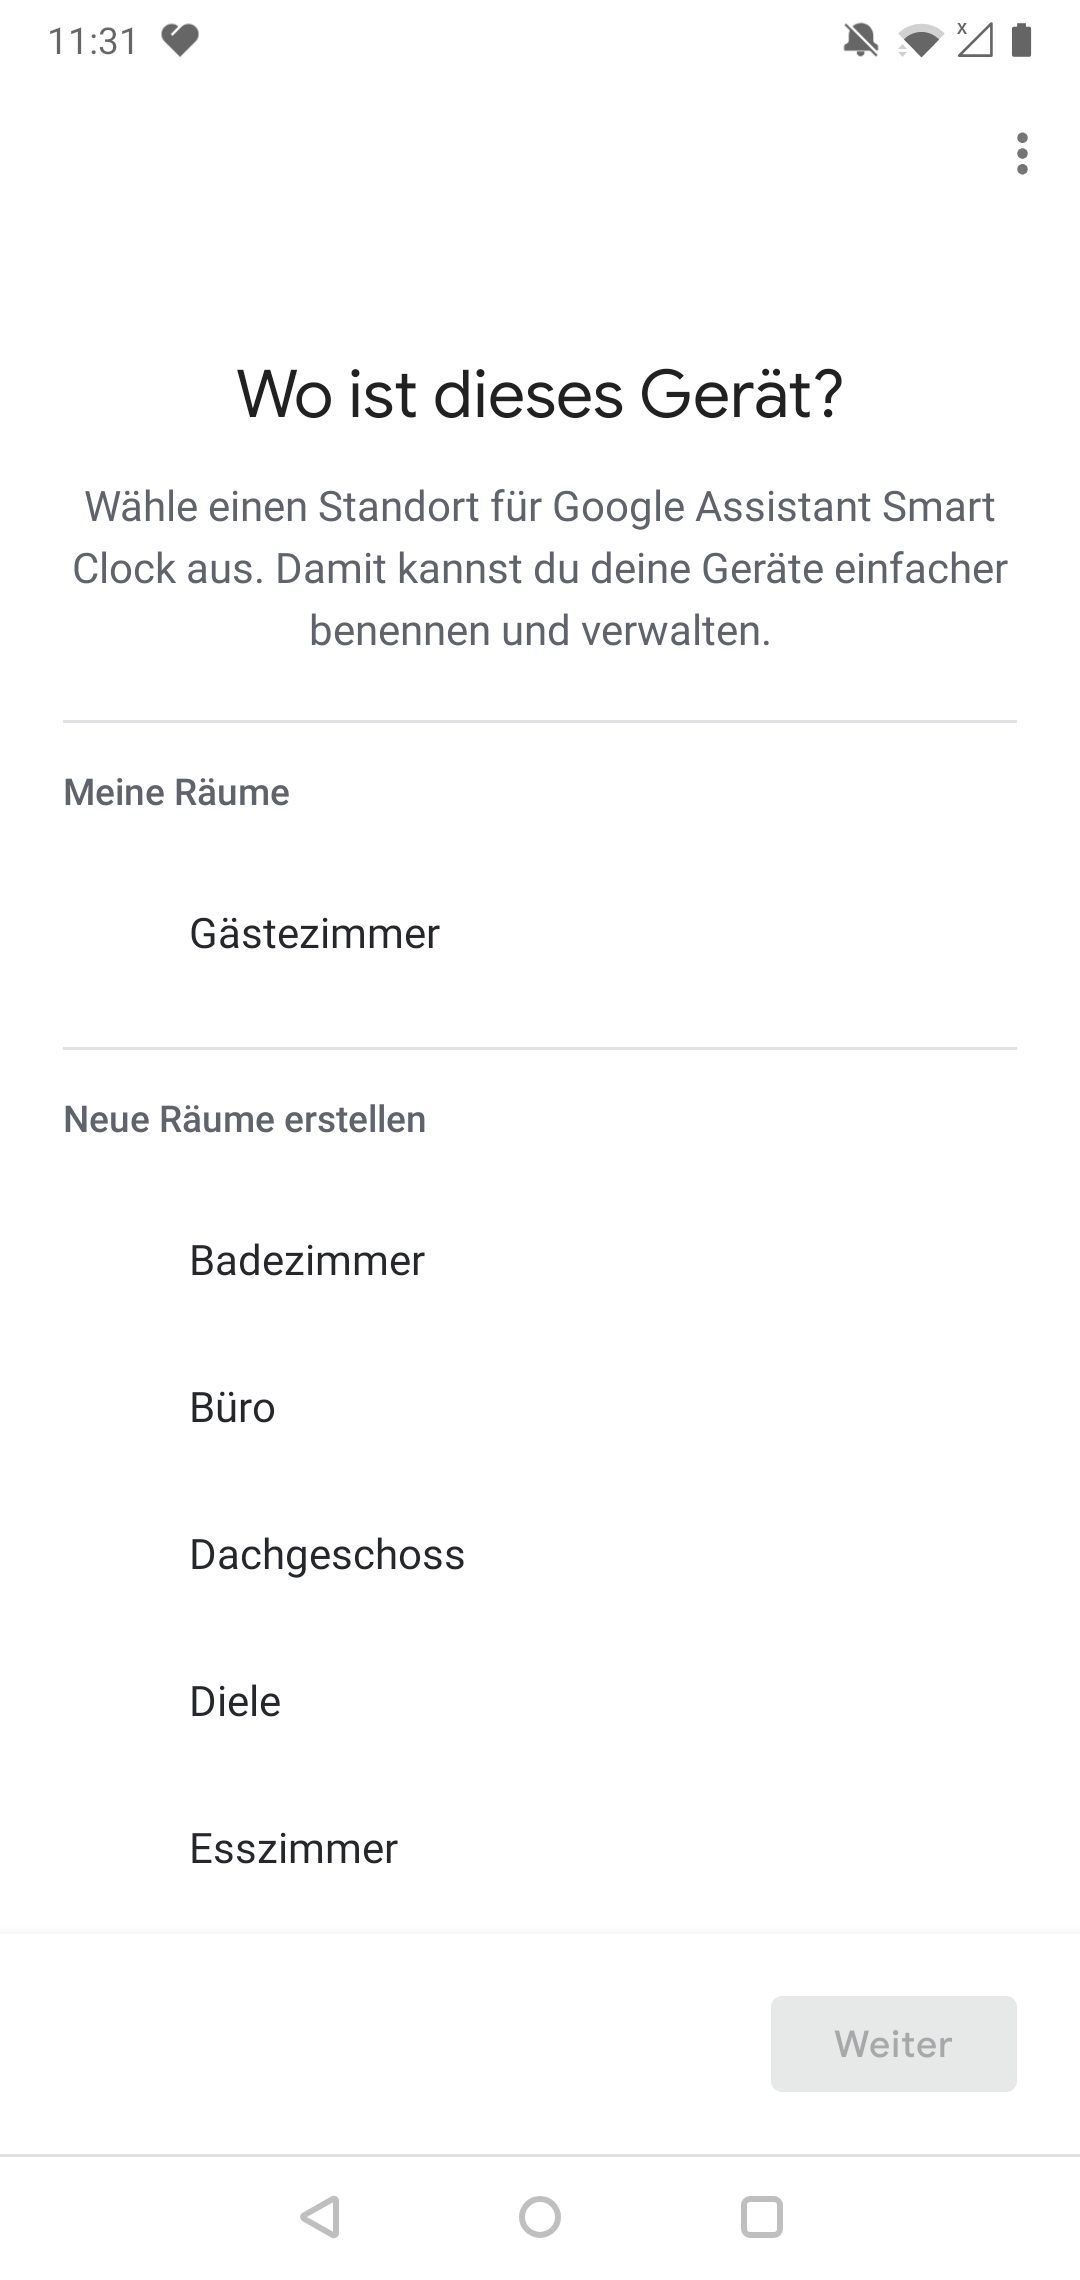This screenshot has width=1080, height=2280.
Task: Tap the mobile signal status icon
Action: point(974,41)
